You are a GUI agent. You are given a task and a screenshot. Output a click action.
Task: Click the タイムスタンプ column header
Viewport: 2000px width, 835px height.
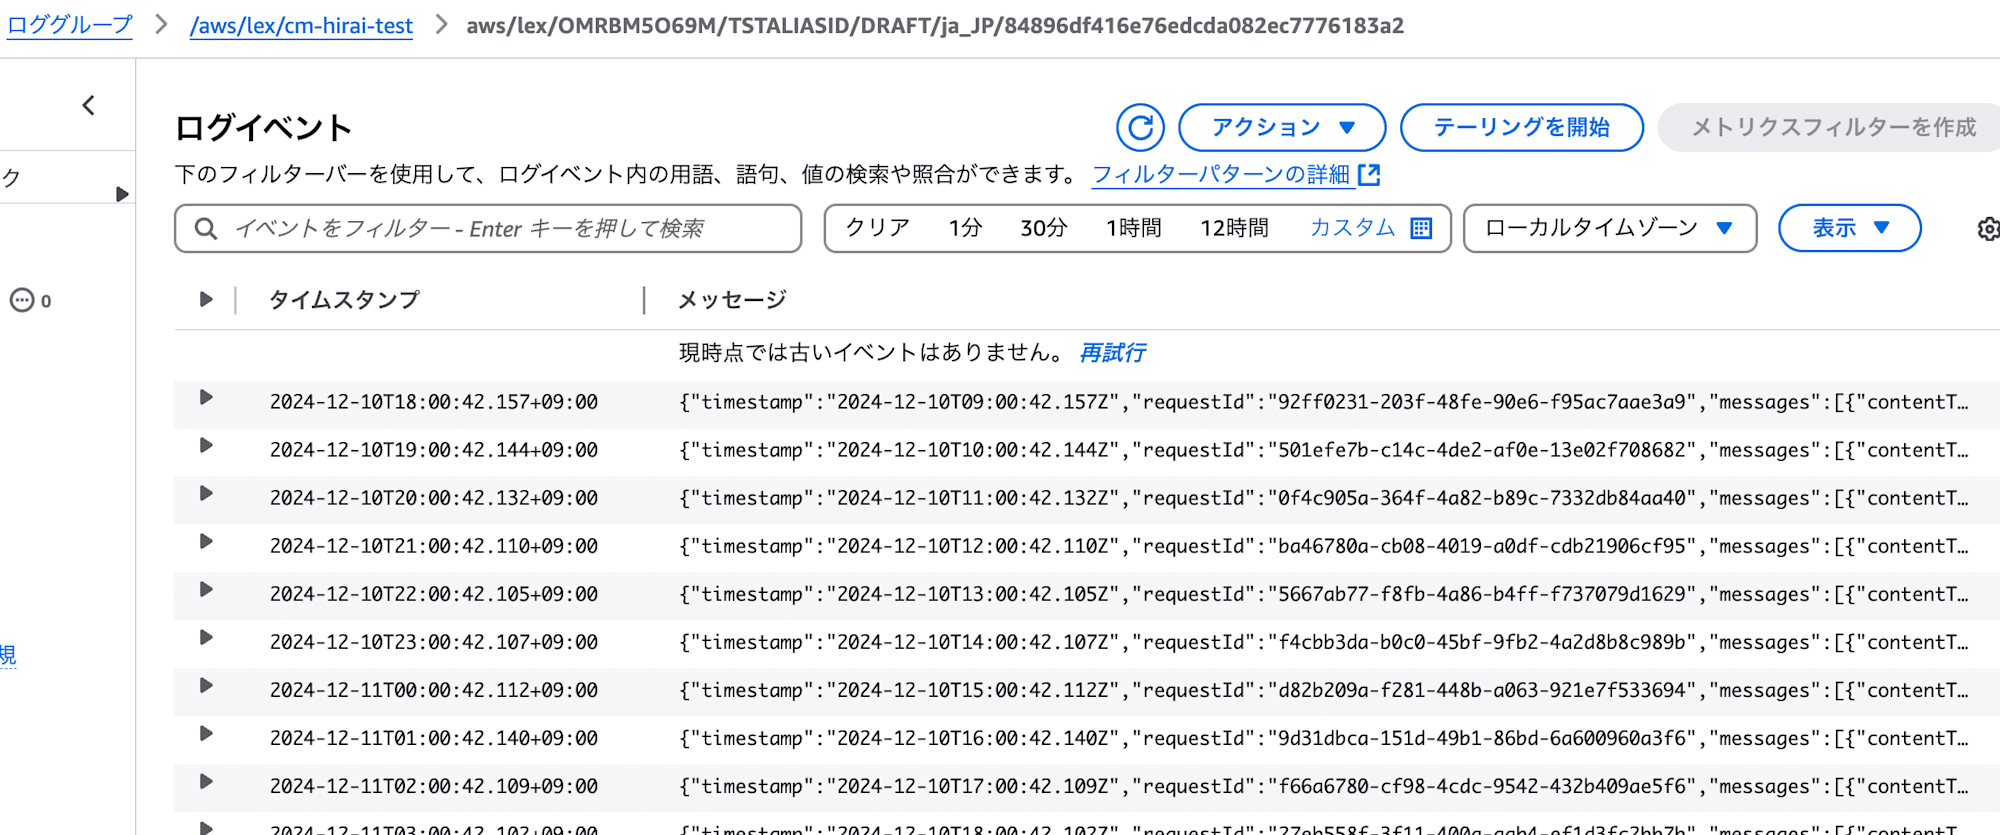coord(344,300)
